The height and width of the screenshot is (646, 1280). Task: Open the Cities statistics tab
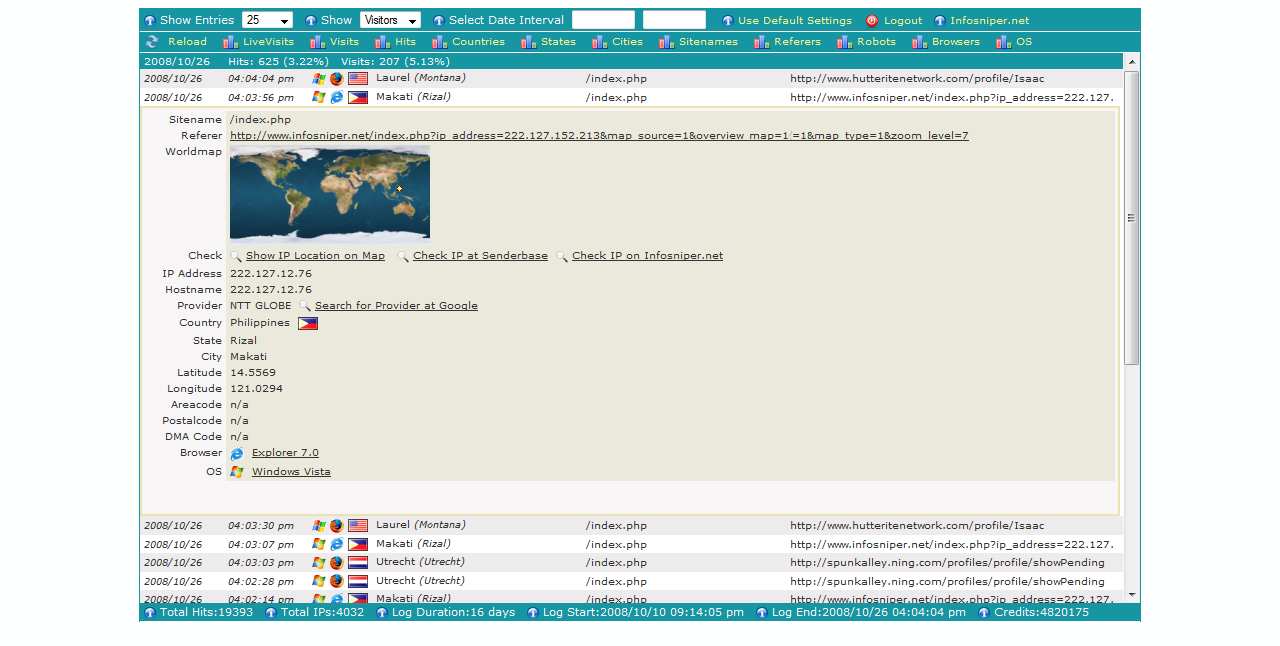(628, 42)
